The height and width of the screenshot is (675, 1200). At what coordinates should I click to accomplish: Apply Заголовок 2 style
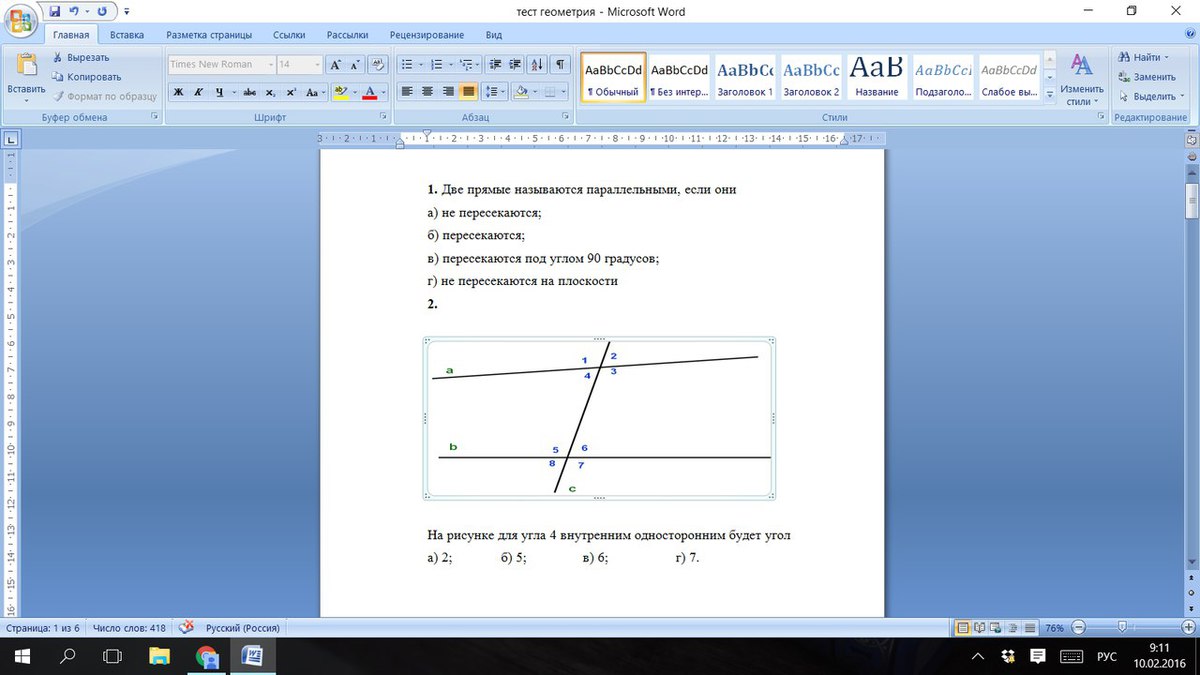811,77
